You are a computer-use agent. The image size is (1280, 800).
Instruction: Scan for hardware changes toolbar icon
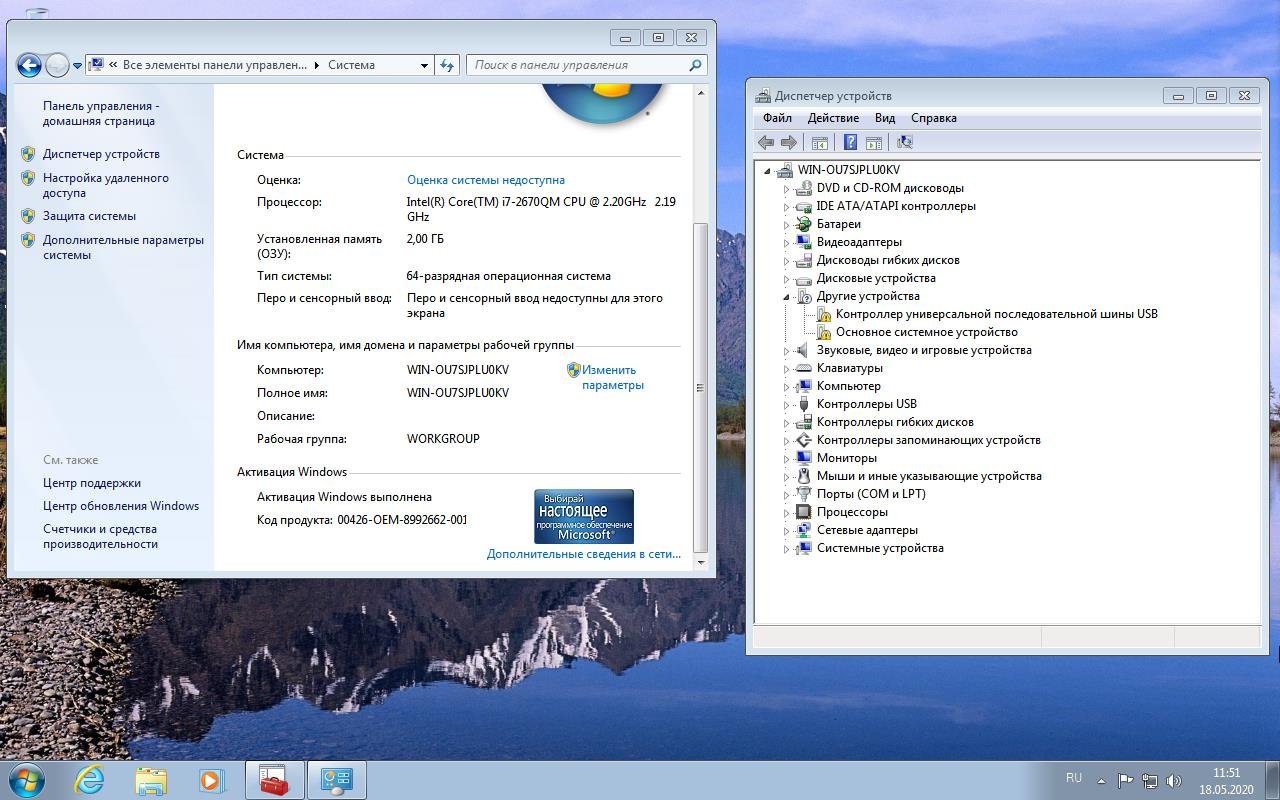tap(905, 142)
